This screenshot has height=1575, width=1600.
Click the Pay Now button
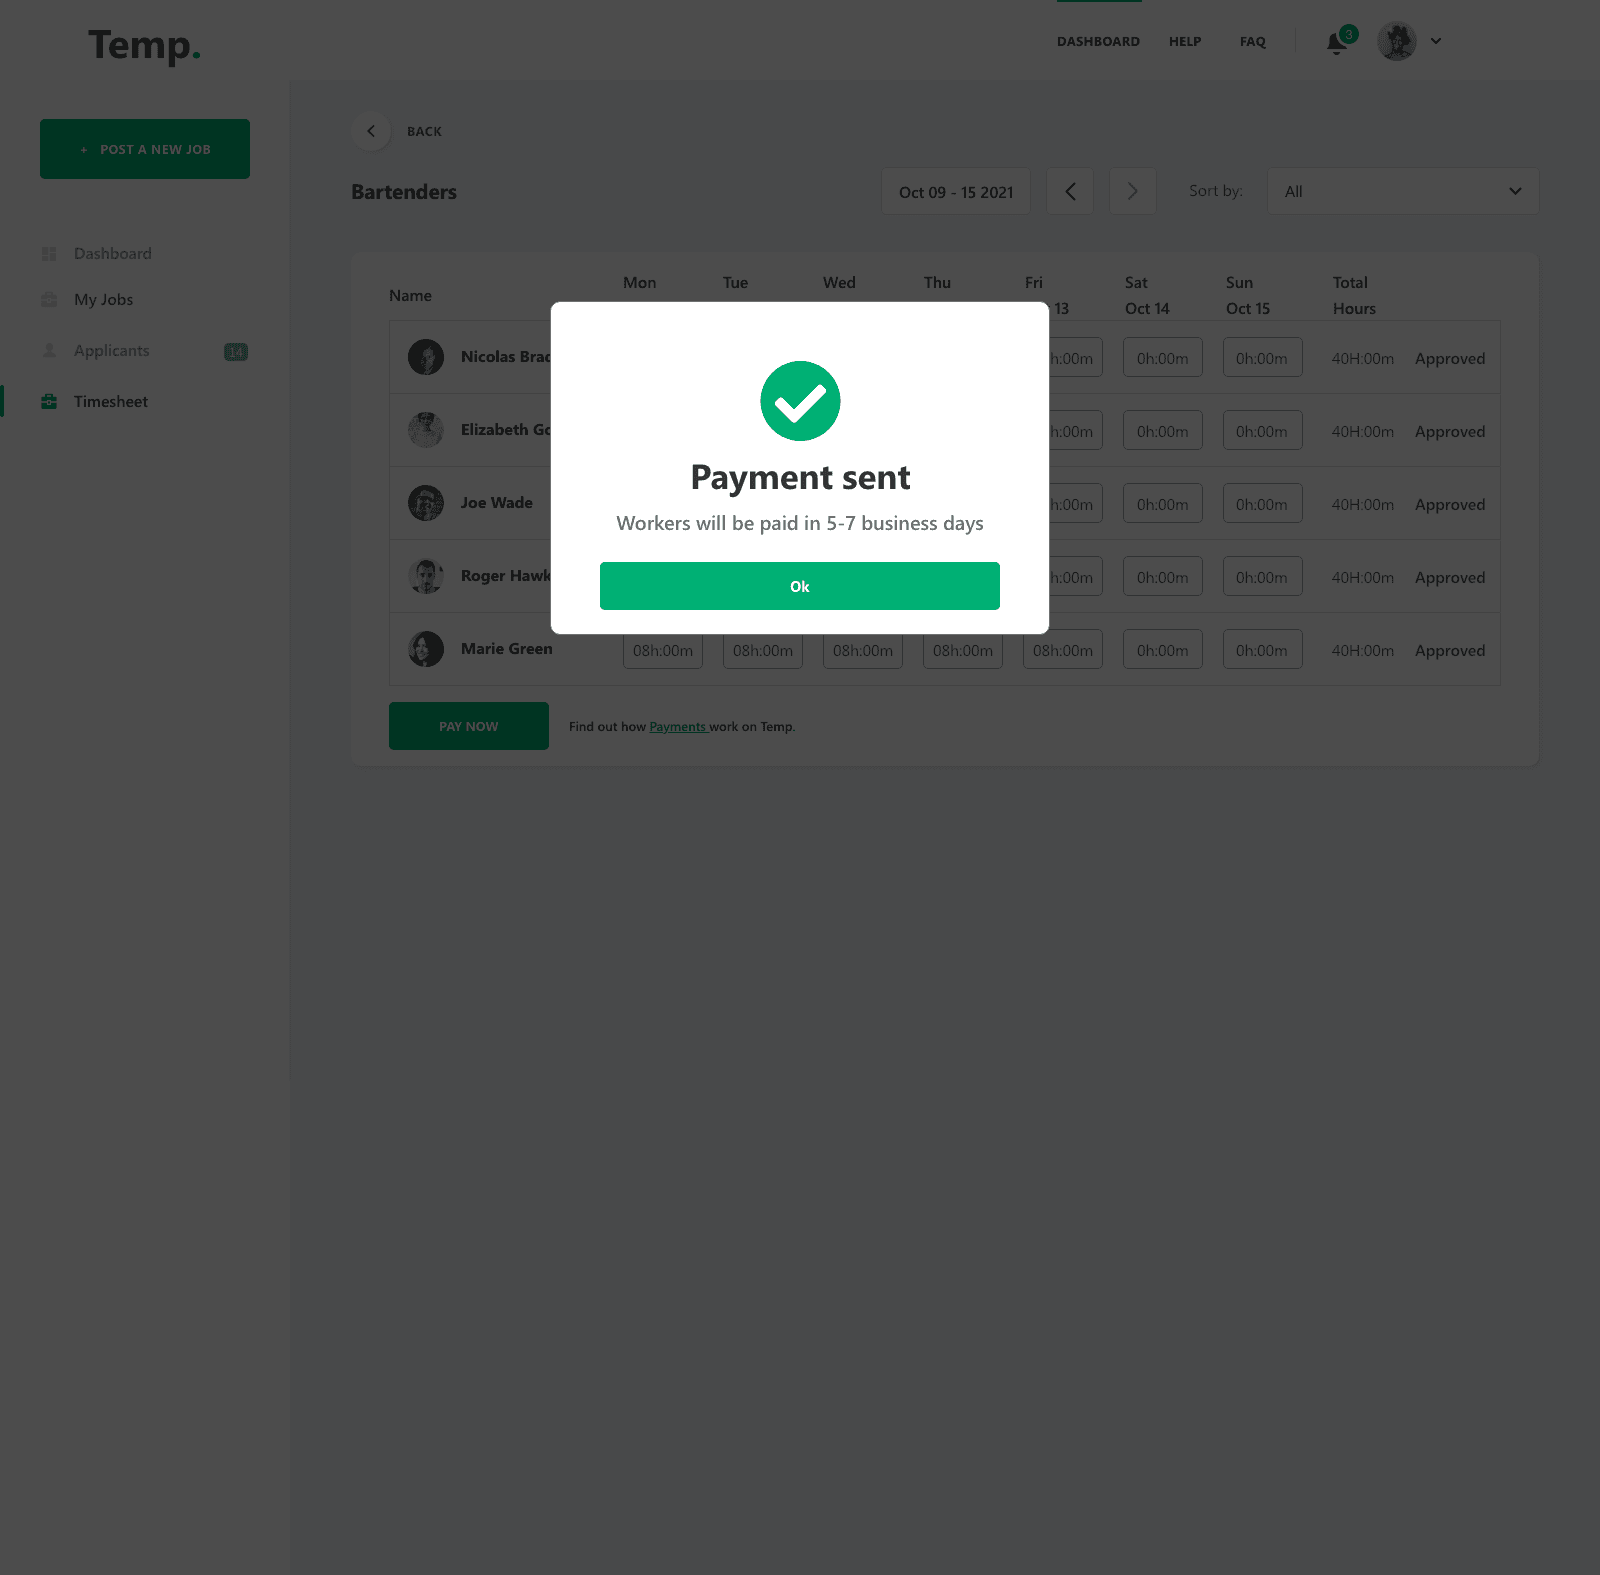click(469, 726)
